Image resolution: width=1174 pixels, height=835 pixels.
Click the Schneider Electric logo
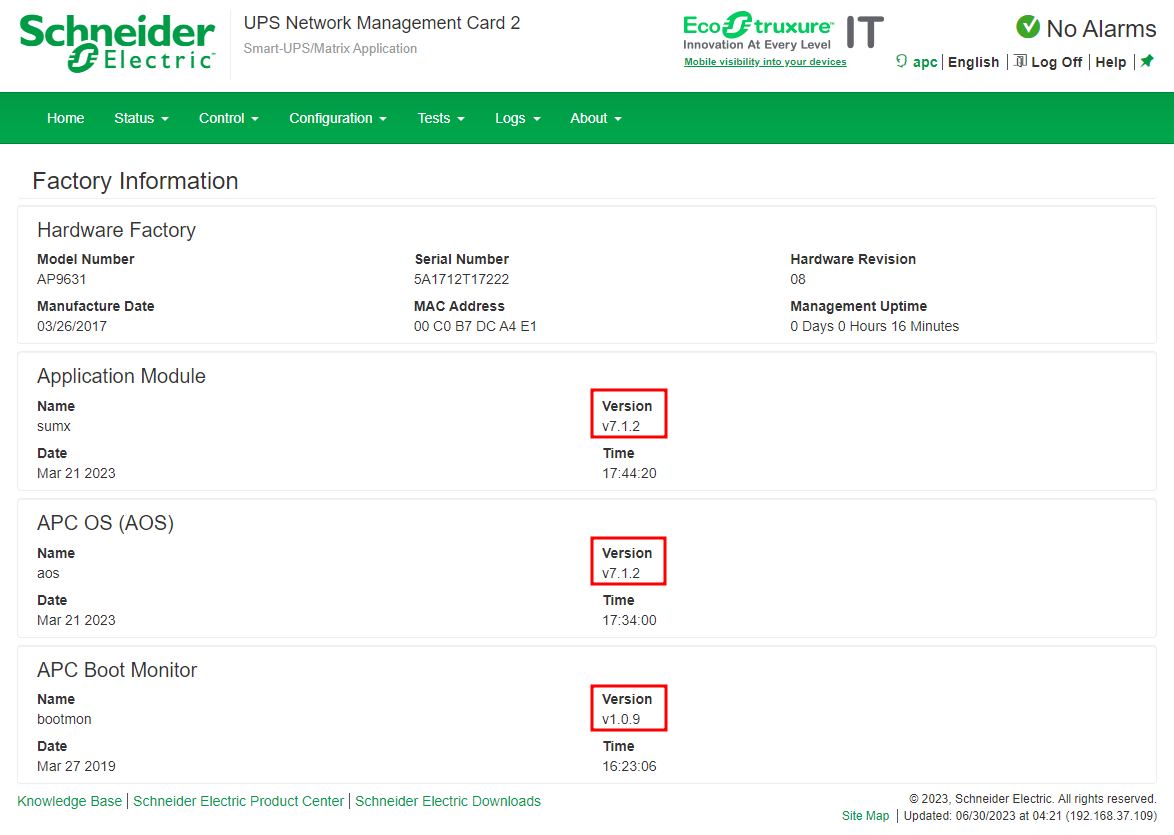117,43
